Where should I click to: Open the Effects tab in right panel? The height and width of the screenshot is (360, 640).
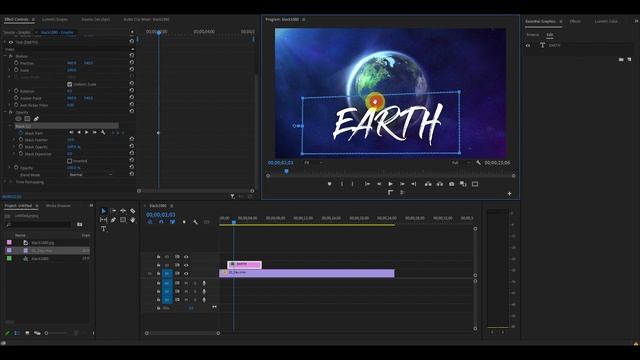[x=575, y=21]
